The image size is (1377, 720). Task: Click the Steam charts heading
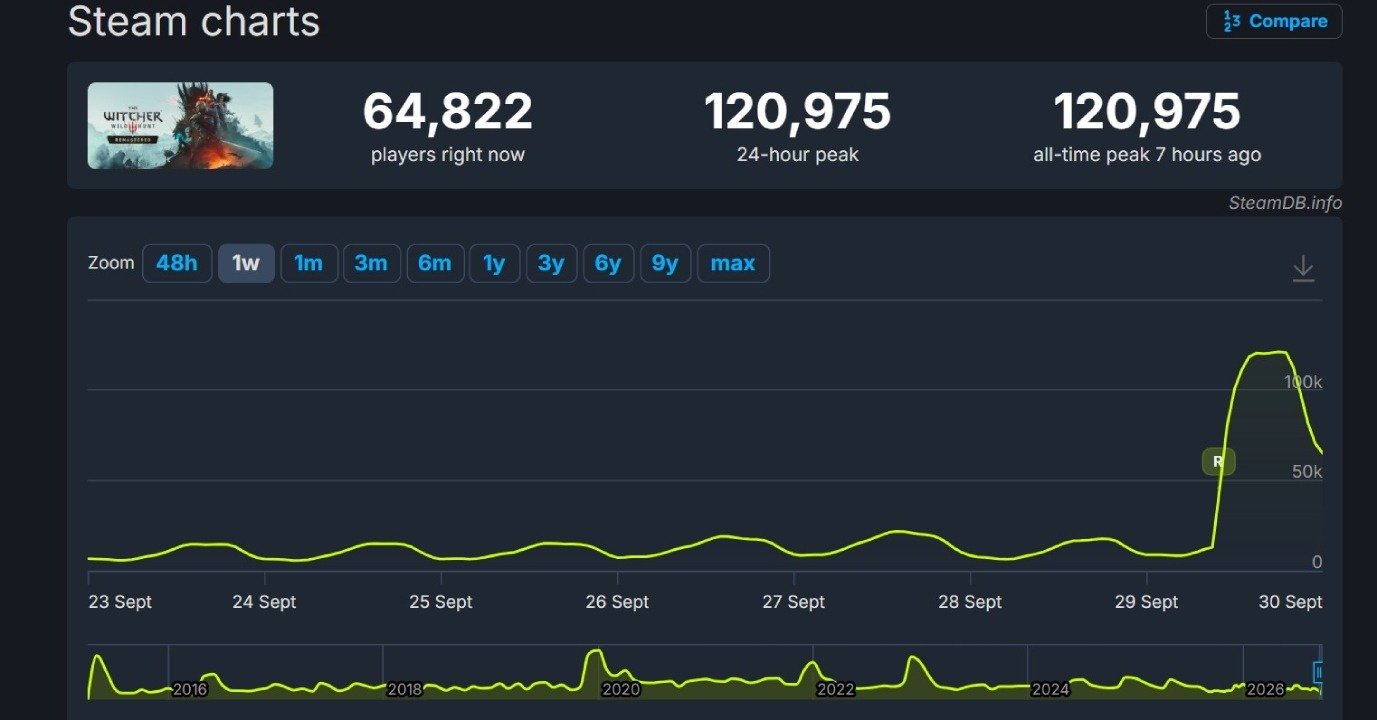tap(194, 21)
